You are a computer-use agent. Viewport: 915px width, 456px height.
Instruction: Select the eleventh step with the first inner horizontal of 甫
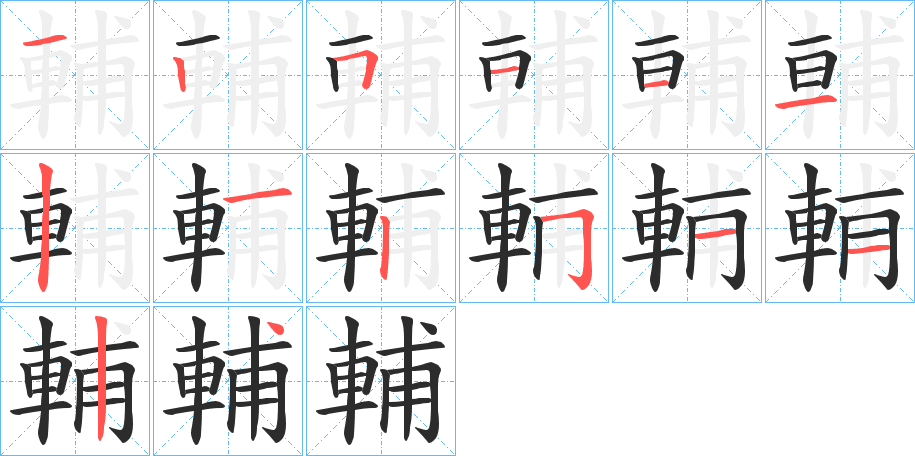(x=687, y=228)
